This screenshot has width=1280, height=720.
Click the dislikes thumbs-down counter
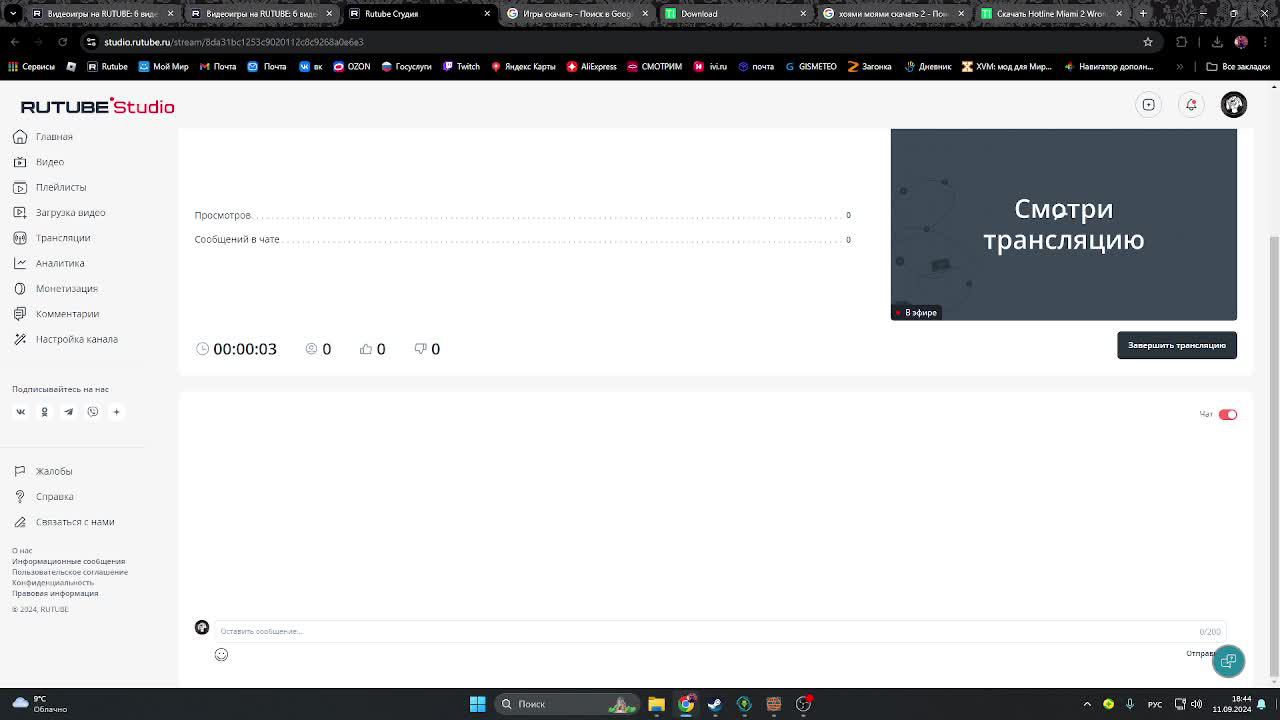(x=427, y=349)
